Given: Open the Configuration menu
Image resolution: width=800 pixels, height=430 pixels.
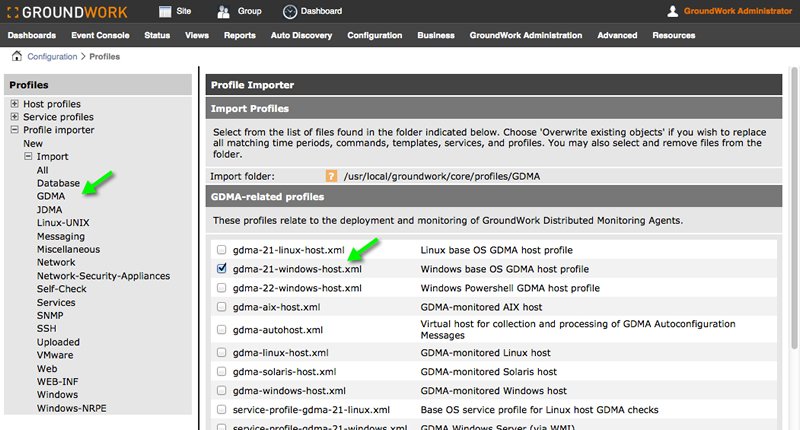Looking at the screenshot, I should (374, 36).
